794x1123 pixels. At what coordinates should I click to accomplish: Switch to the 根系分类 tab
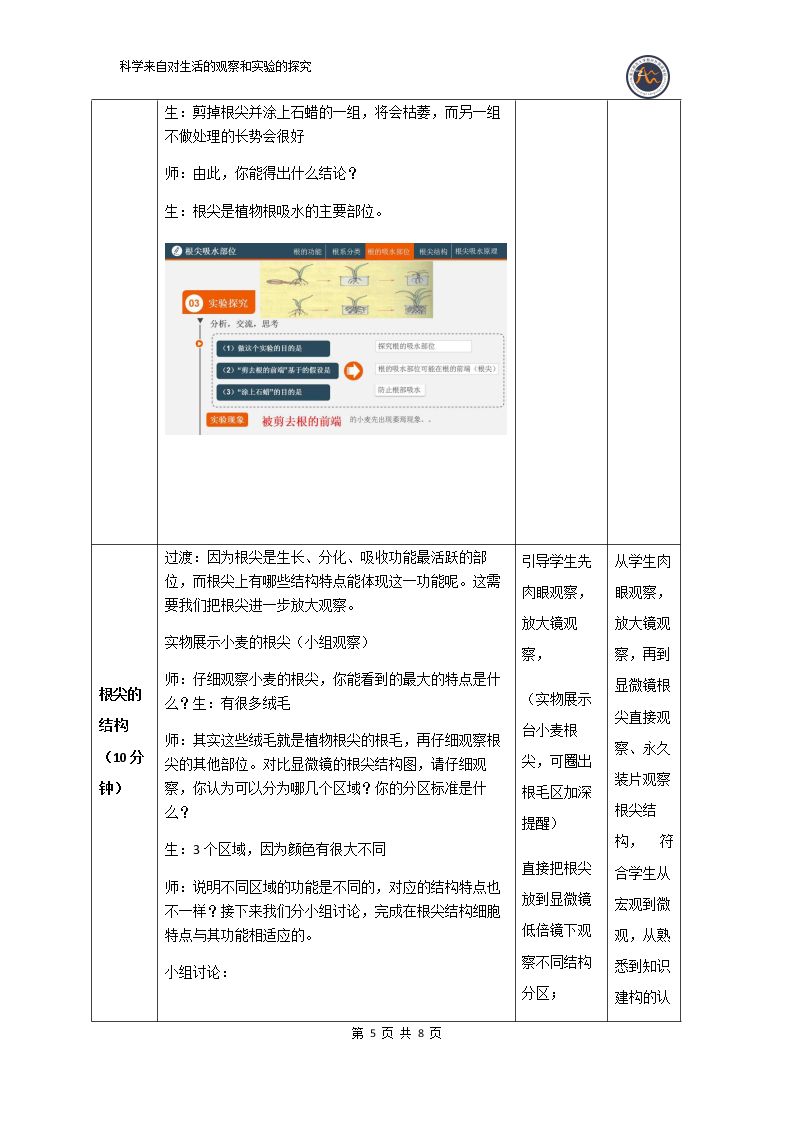point(346,251)
